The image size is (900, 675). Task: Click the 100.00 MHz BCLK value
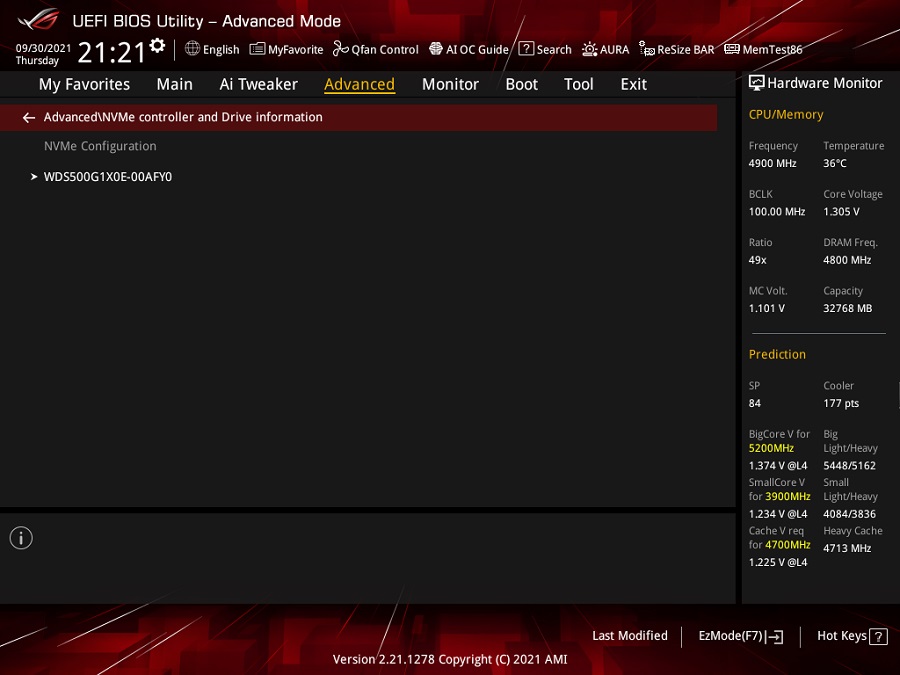[x=777, y=212]
